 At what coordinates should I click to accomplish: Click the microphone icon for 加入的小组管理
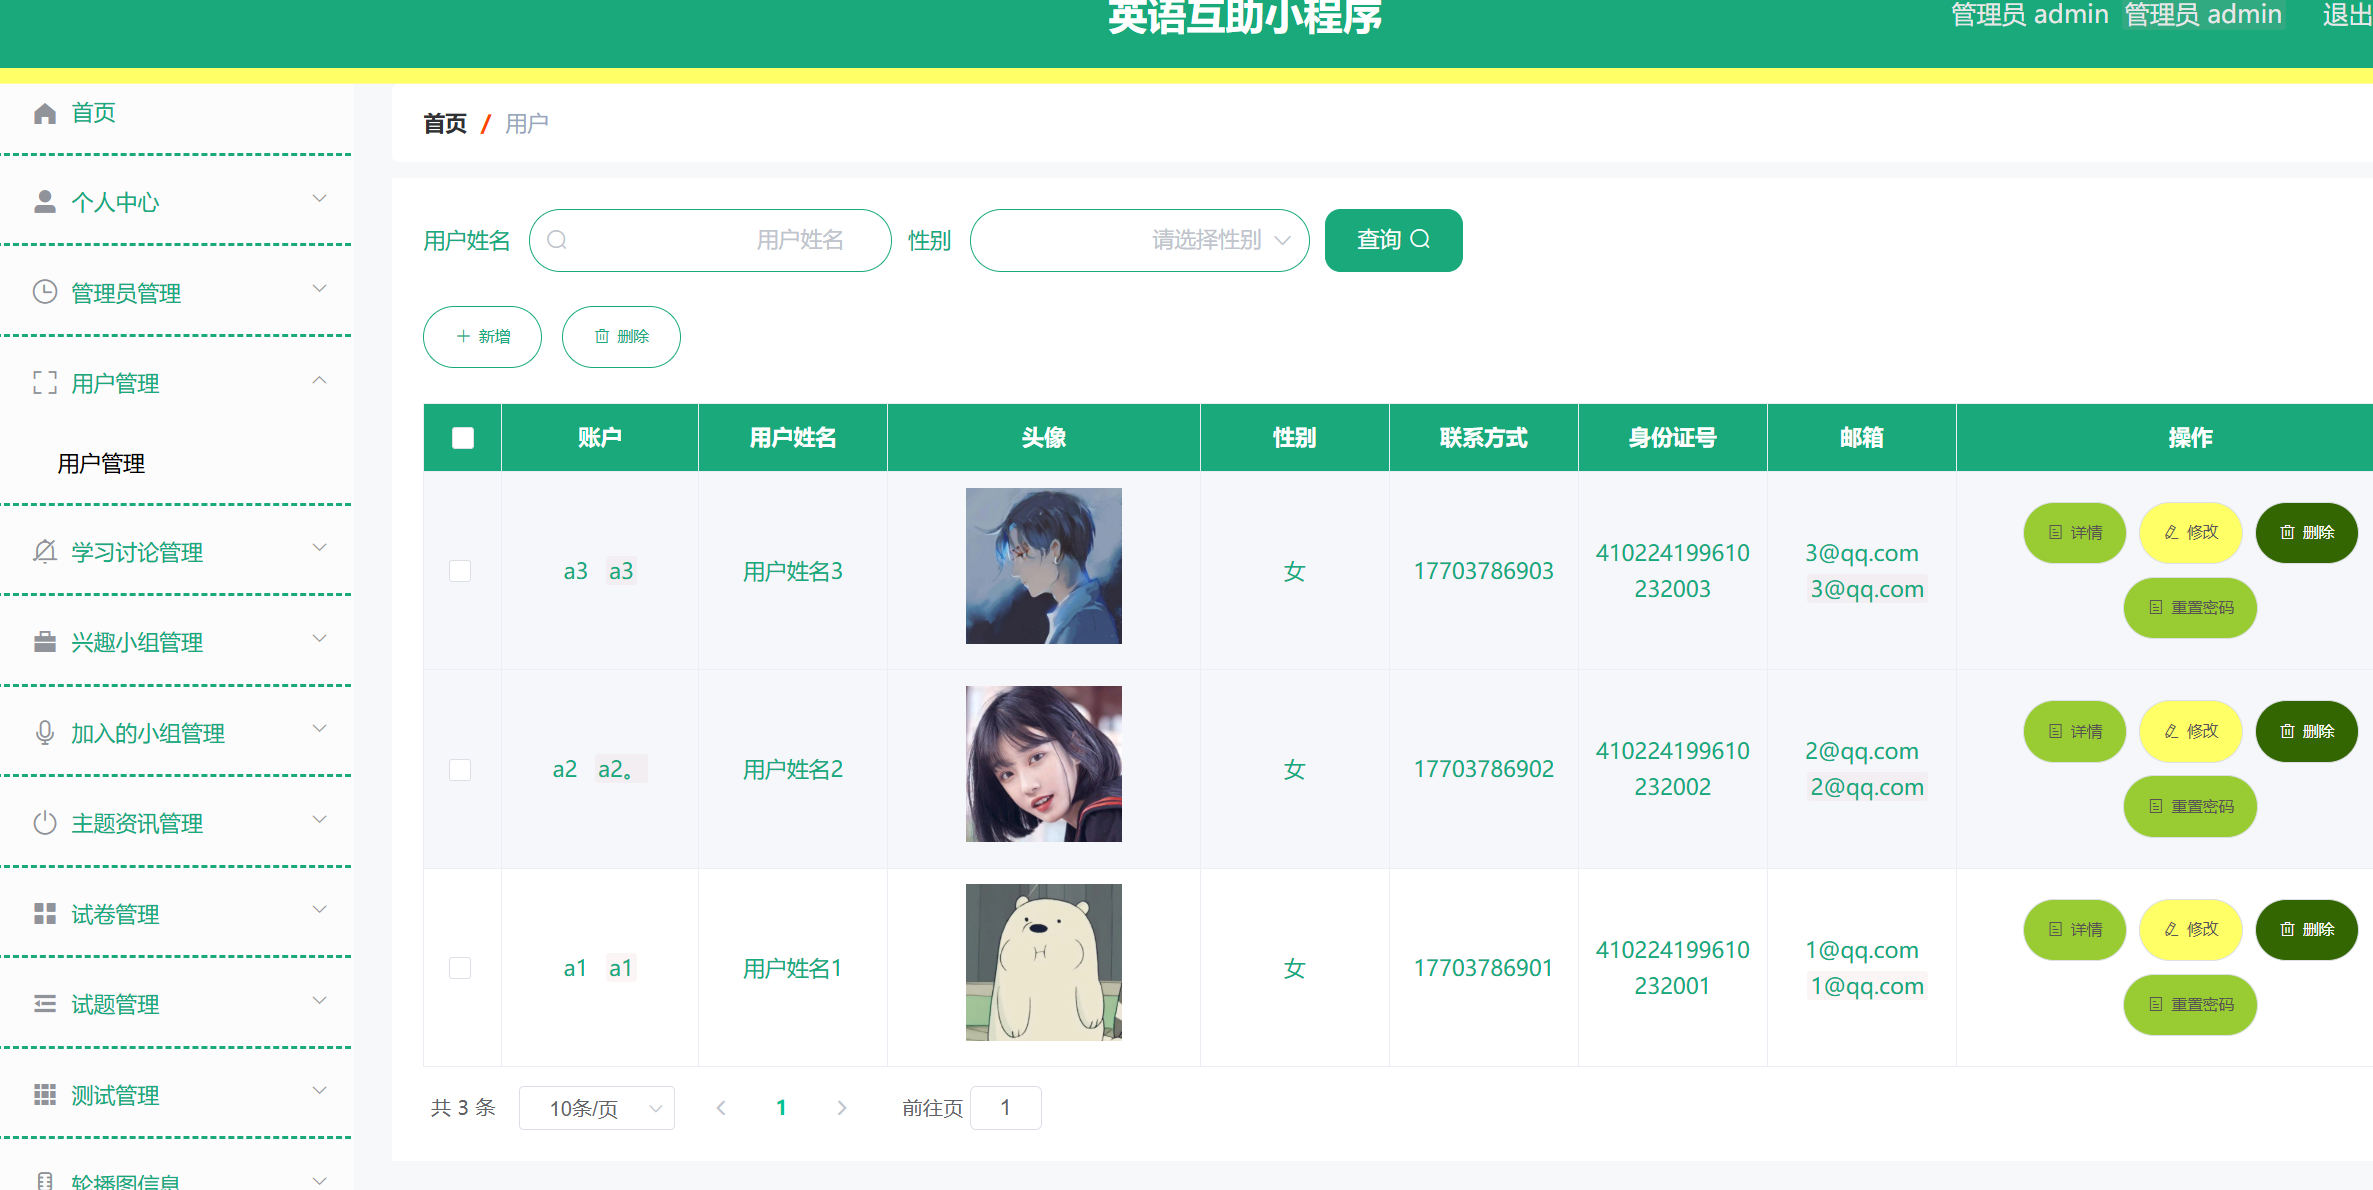[44, 732]
